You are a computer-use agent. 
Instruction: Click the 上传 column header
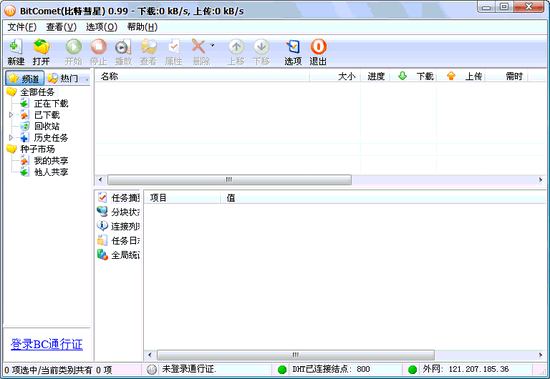(461, 76)
